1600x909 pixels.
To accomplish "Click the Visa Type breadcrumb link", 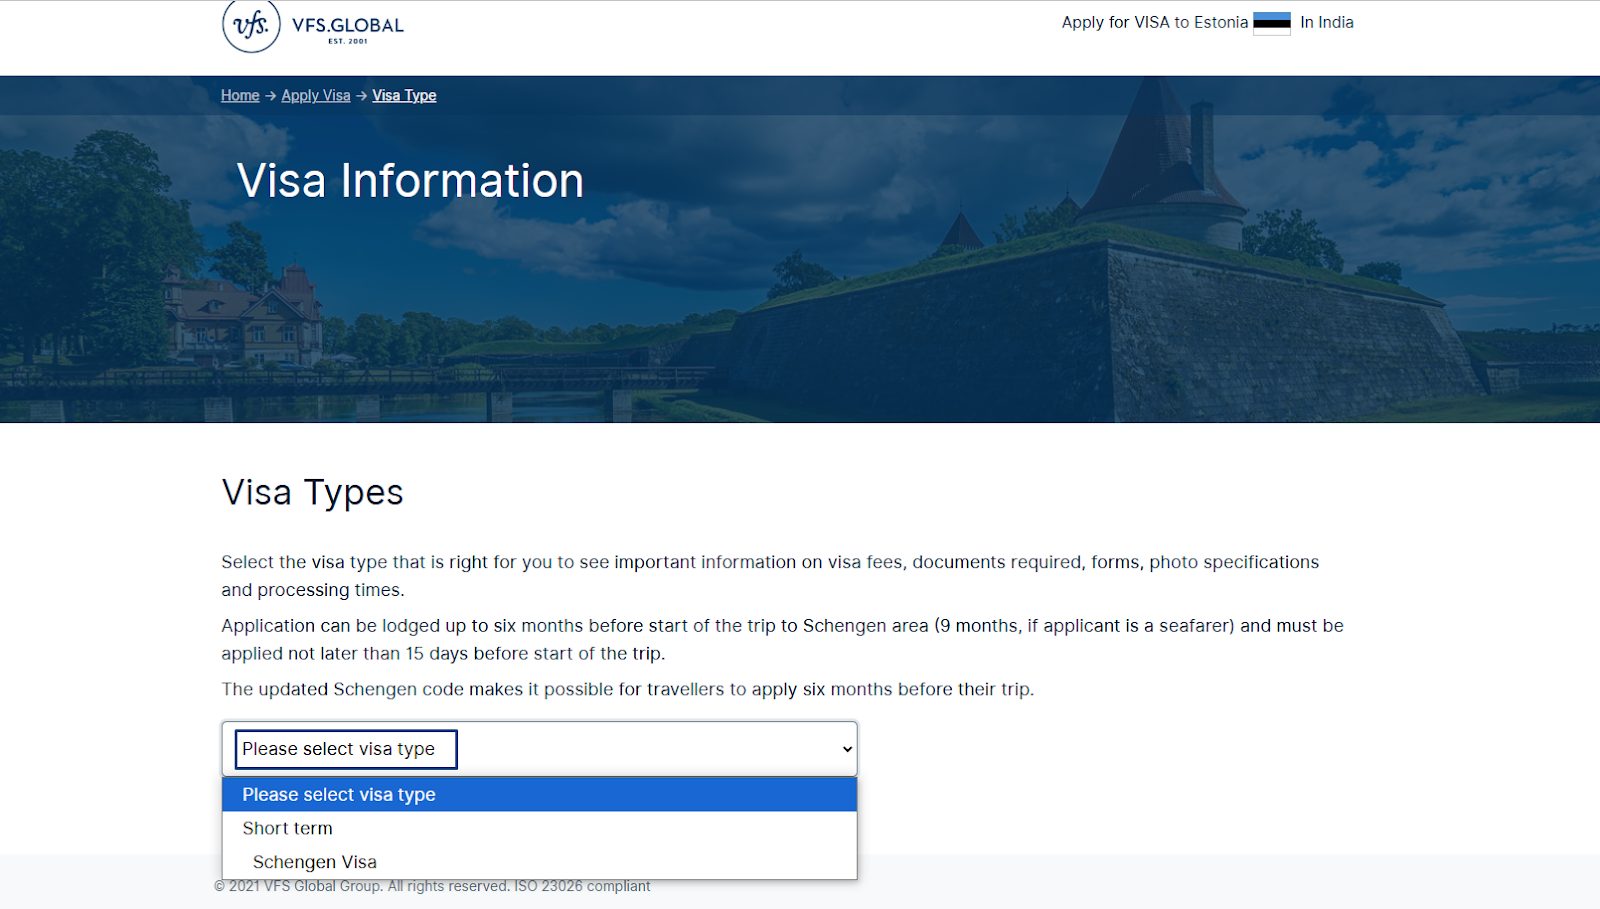I will tap(404, 95).
